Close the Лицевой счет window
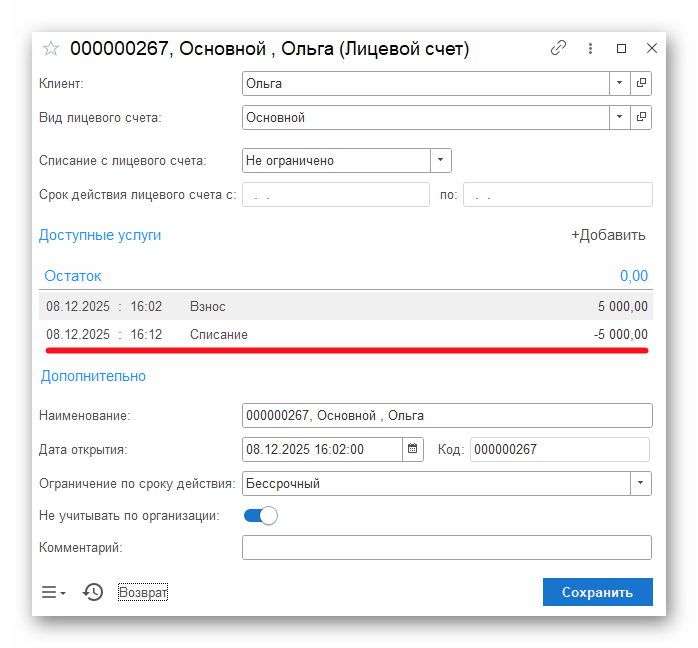The image size is (698, 648). click(x=652, y=48)
